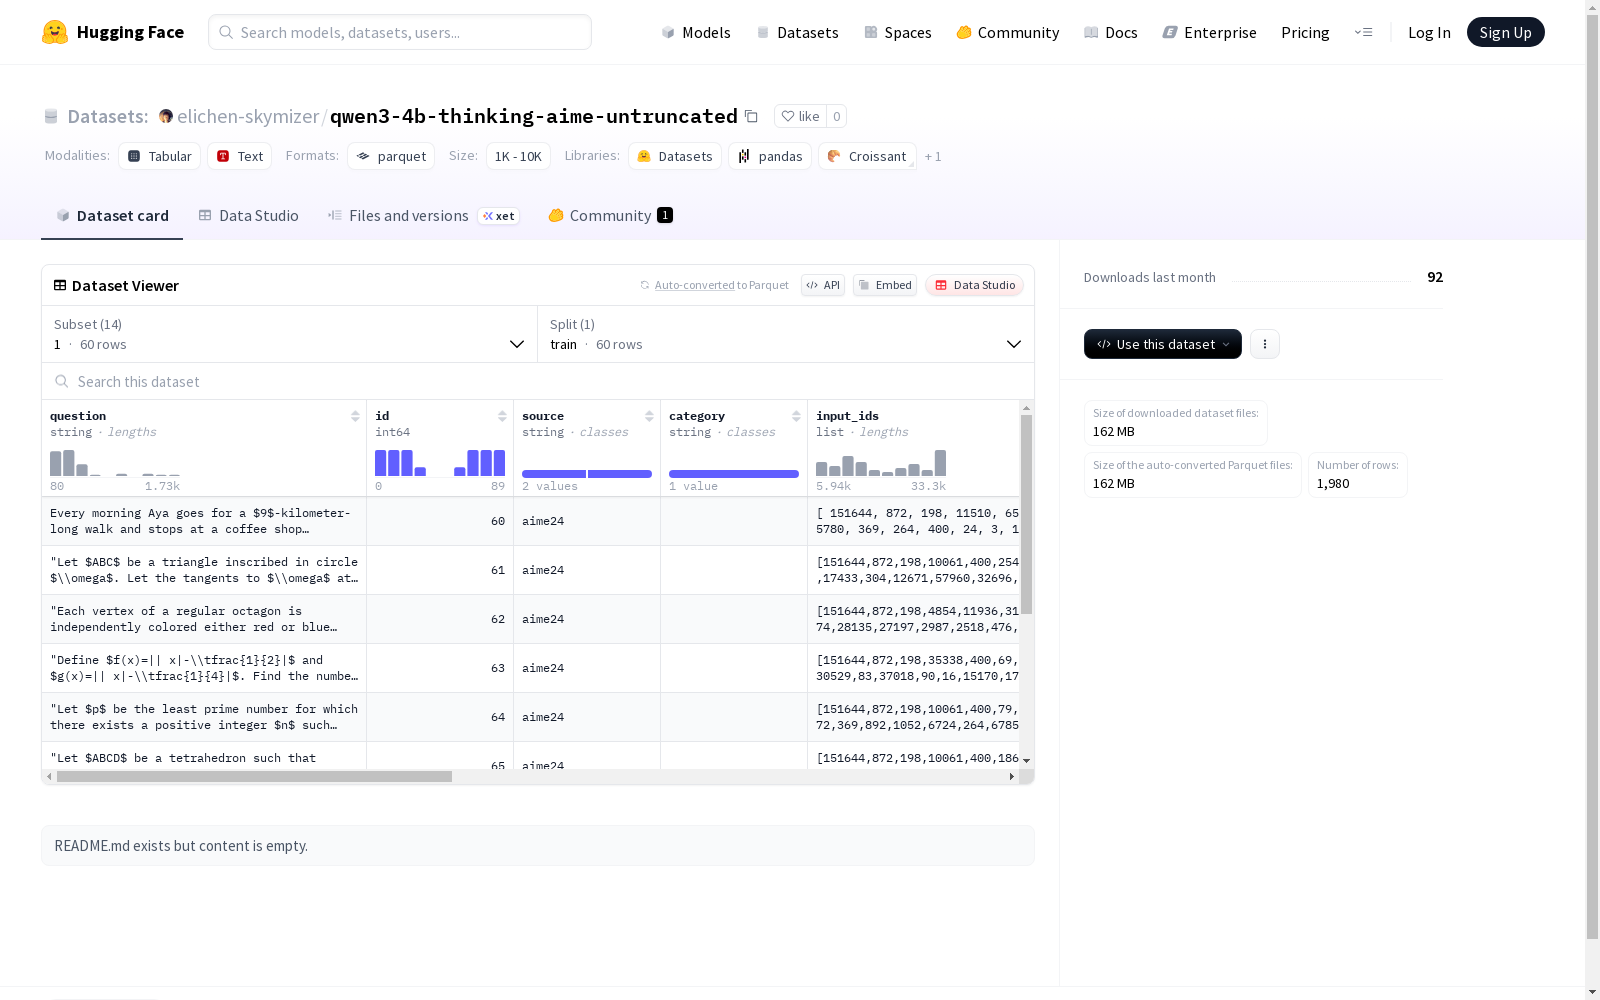Click the Community tab badge count 1

(x=665, y=215)
